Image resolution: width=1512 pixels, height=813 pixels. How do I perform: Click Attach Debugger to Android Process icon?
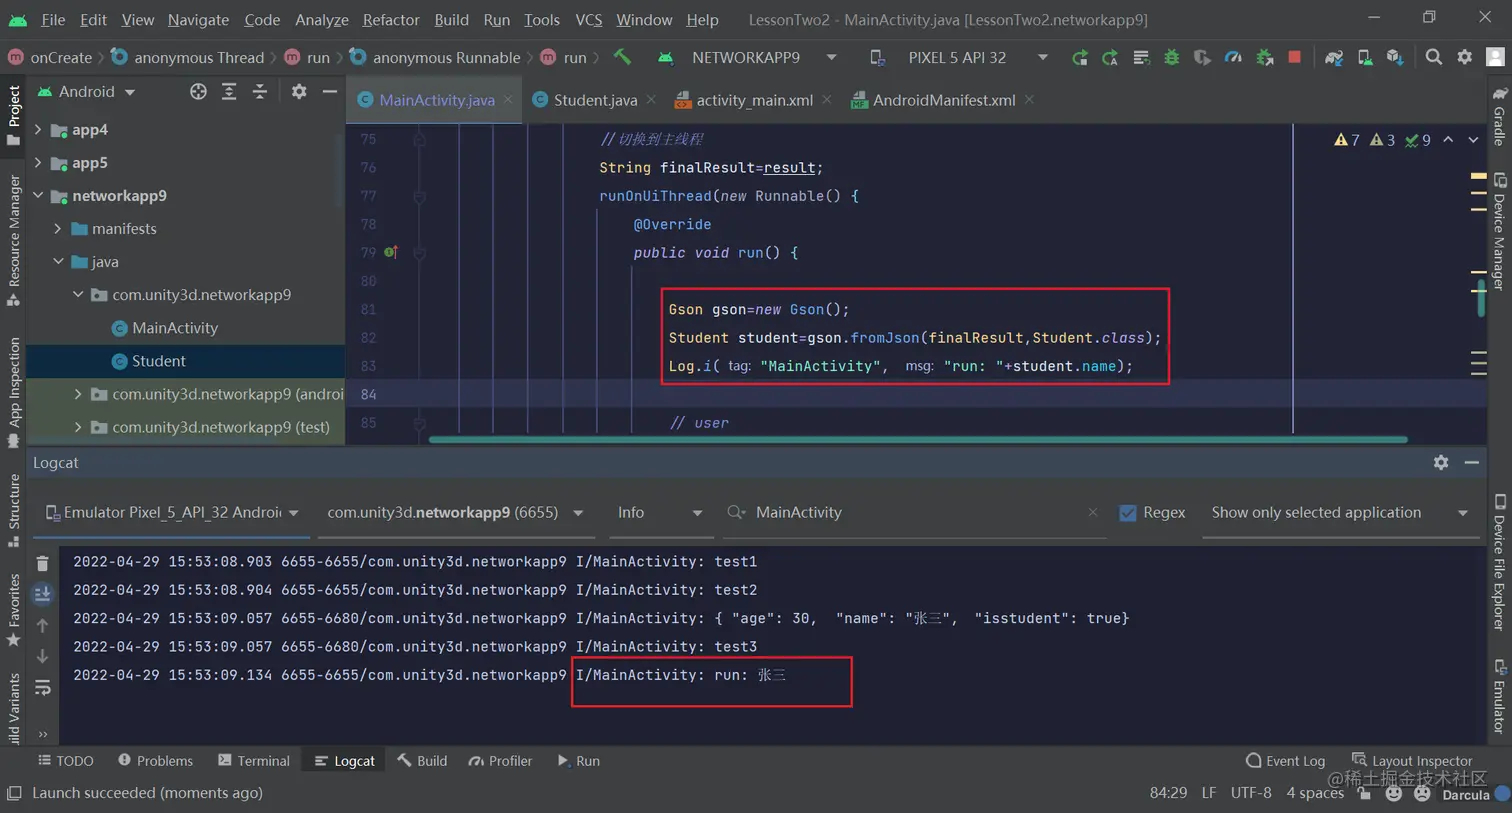tap(1264, 58)
